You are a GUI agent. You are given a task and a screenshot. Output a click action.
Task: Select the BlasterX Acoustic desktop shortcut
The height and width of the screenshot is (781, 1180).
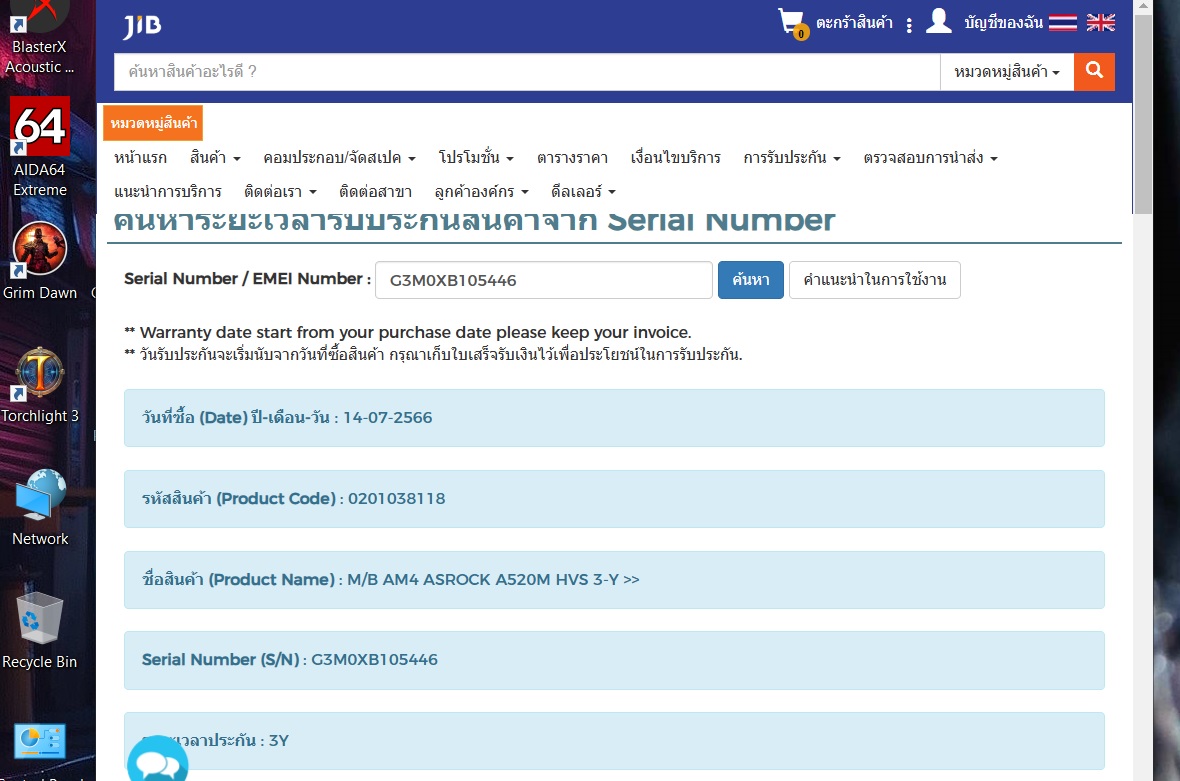[39, 38]
